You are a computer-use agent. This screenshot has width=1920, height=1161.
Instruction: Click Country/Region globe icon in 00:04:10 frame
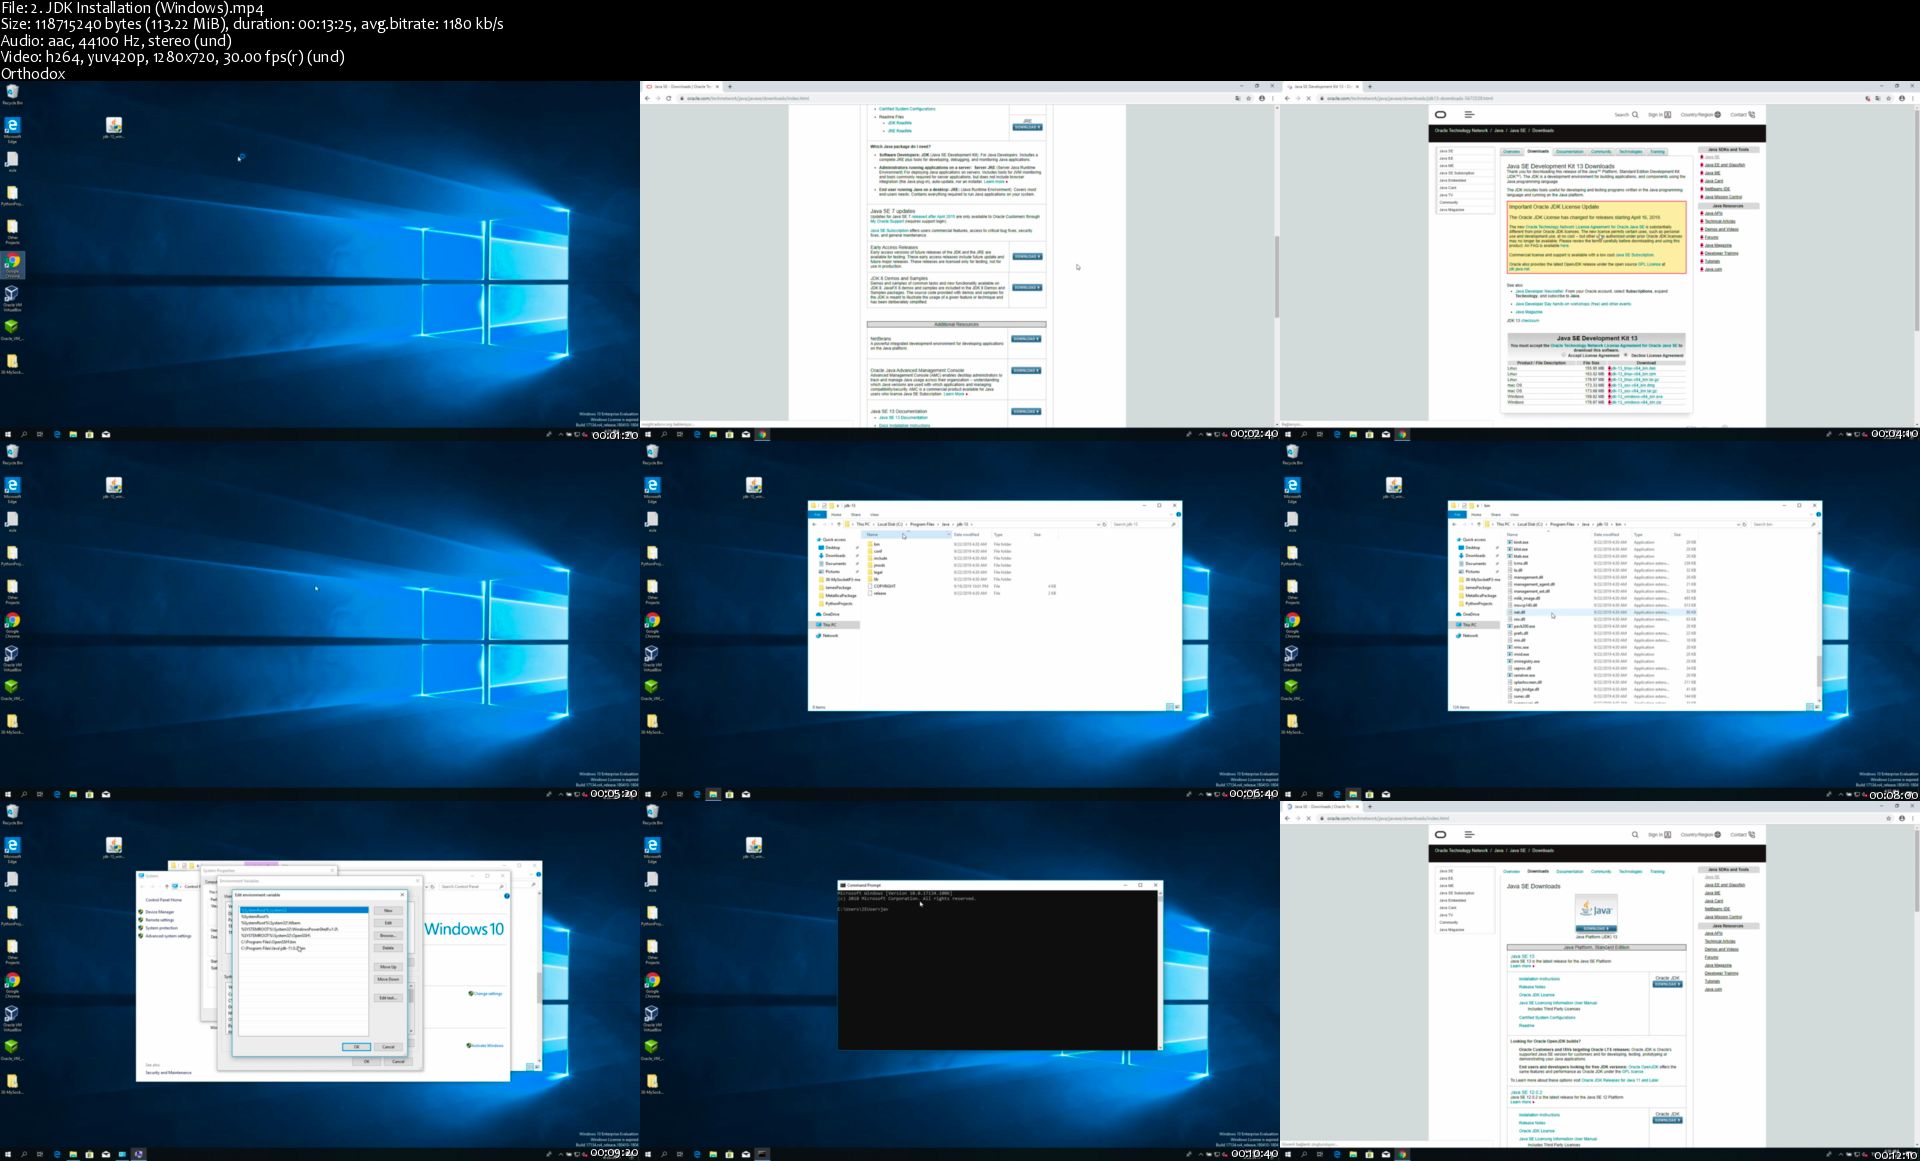point(1718,115)
